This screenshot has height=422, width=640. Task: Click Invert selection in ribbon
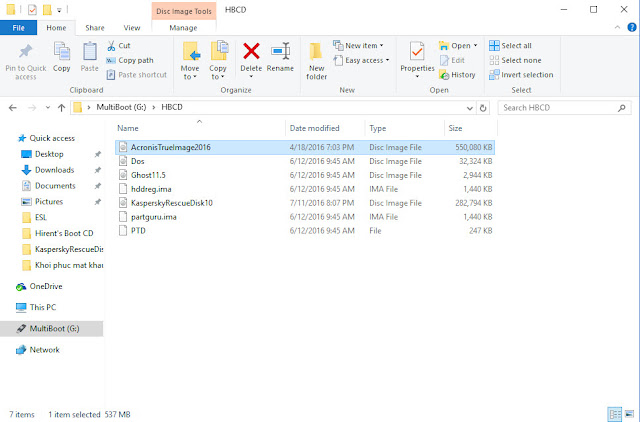521,75
